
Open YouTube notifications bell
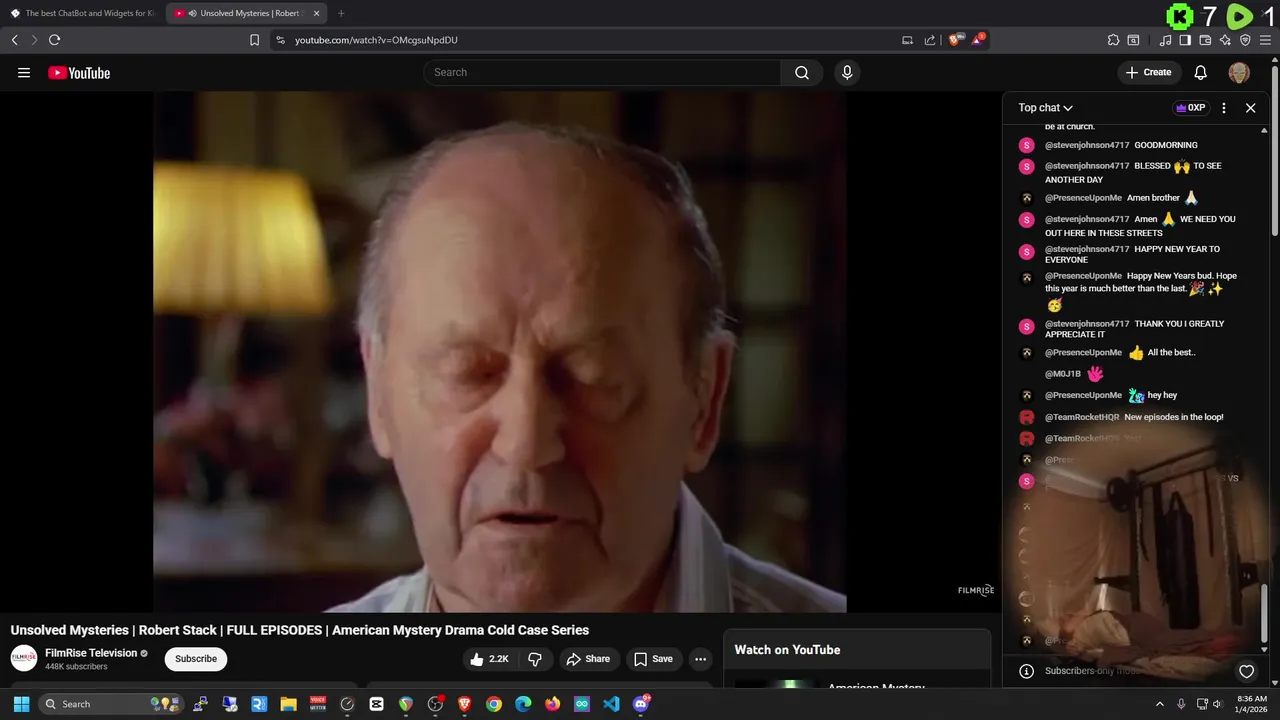coord(1201,72)
